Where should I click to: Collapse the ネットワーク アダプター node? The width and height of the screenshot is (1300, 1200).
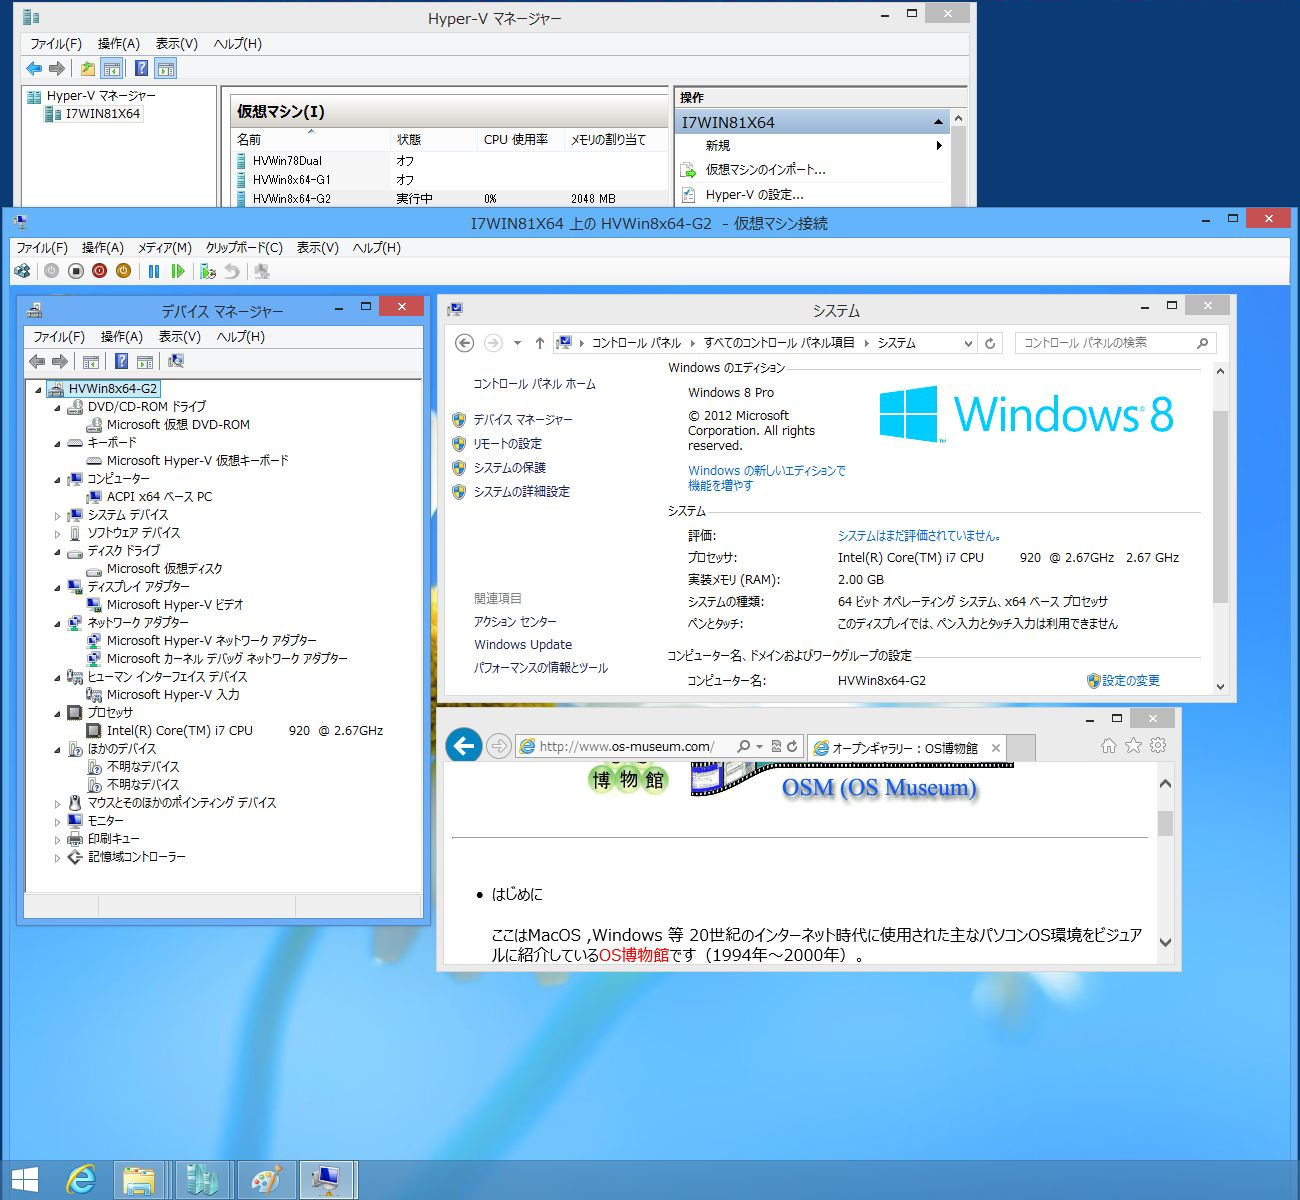click(57, 623)
